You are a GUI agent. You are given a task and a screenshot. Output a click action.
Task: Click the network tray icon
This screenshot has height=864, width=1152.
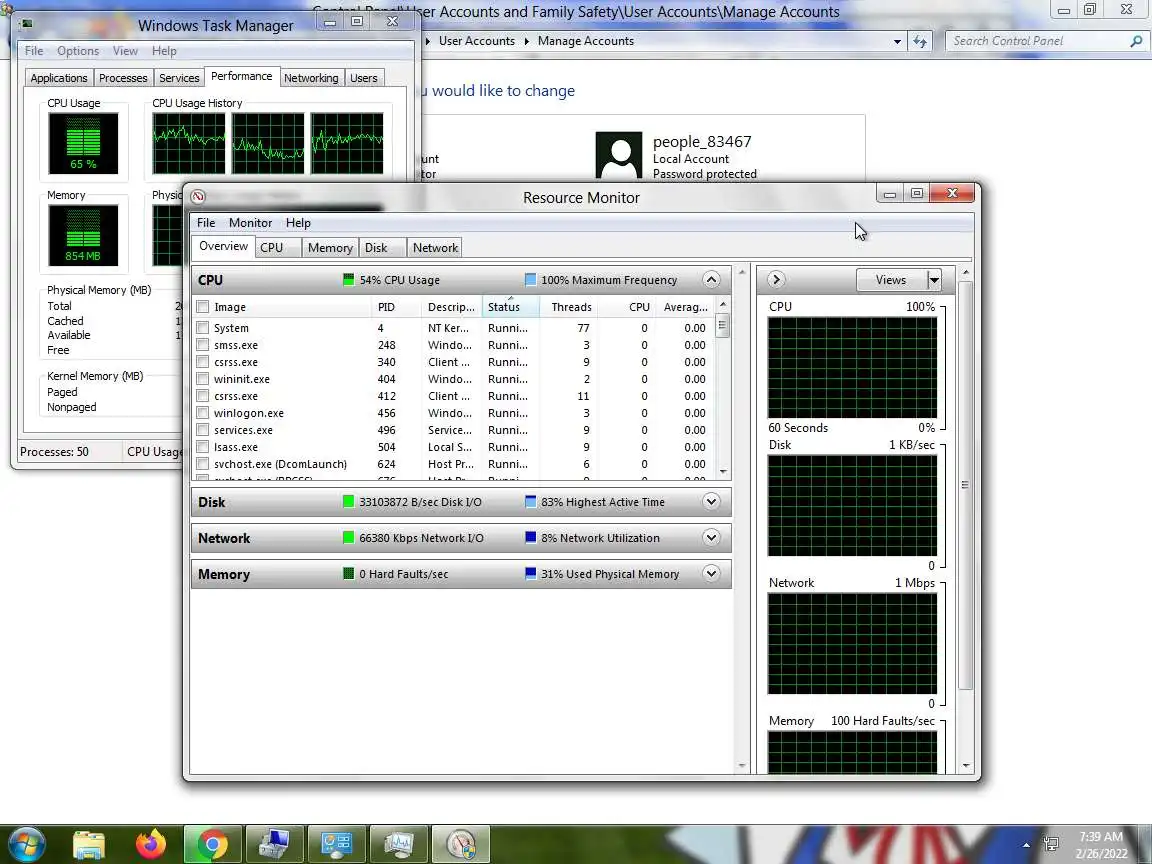pos(1051,844)
